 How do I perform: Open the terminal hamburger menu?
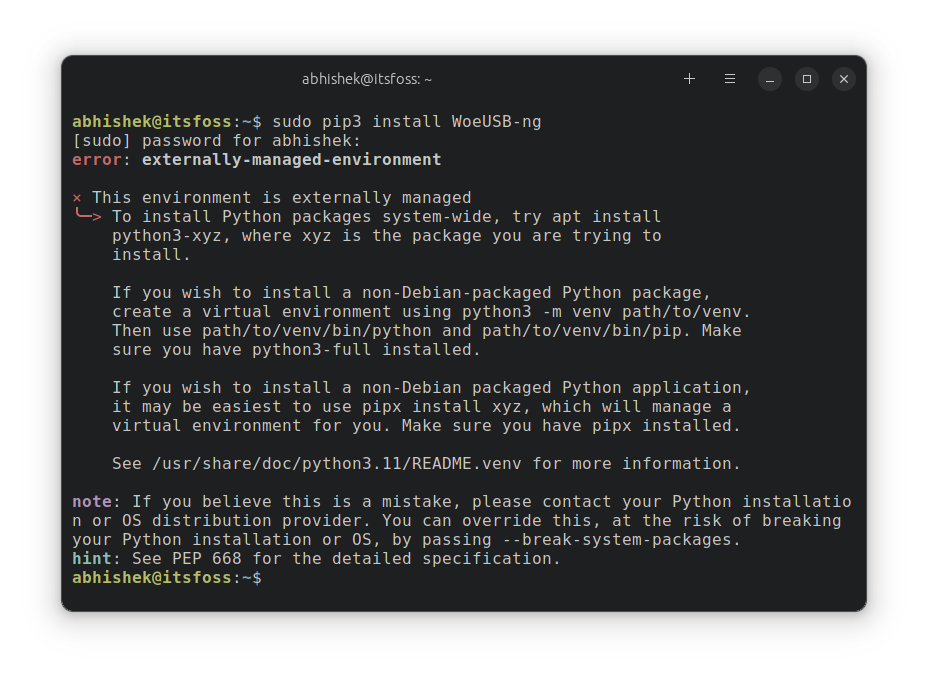pyautogui.click(x=729, y=78)
